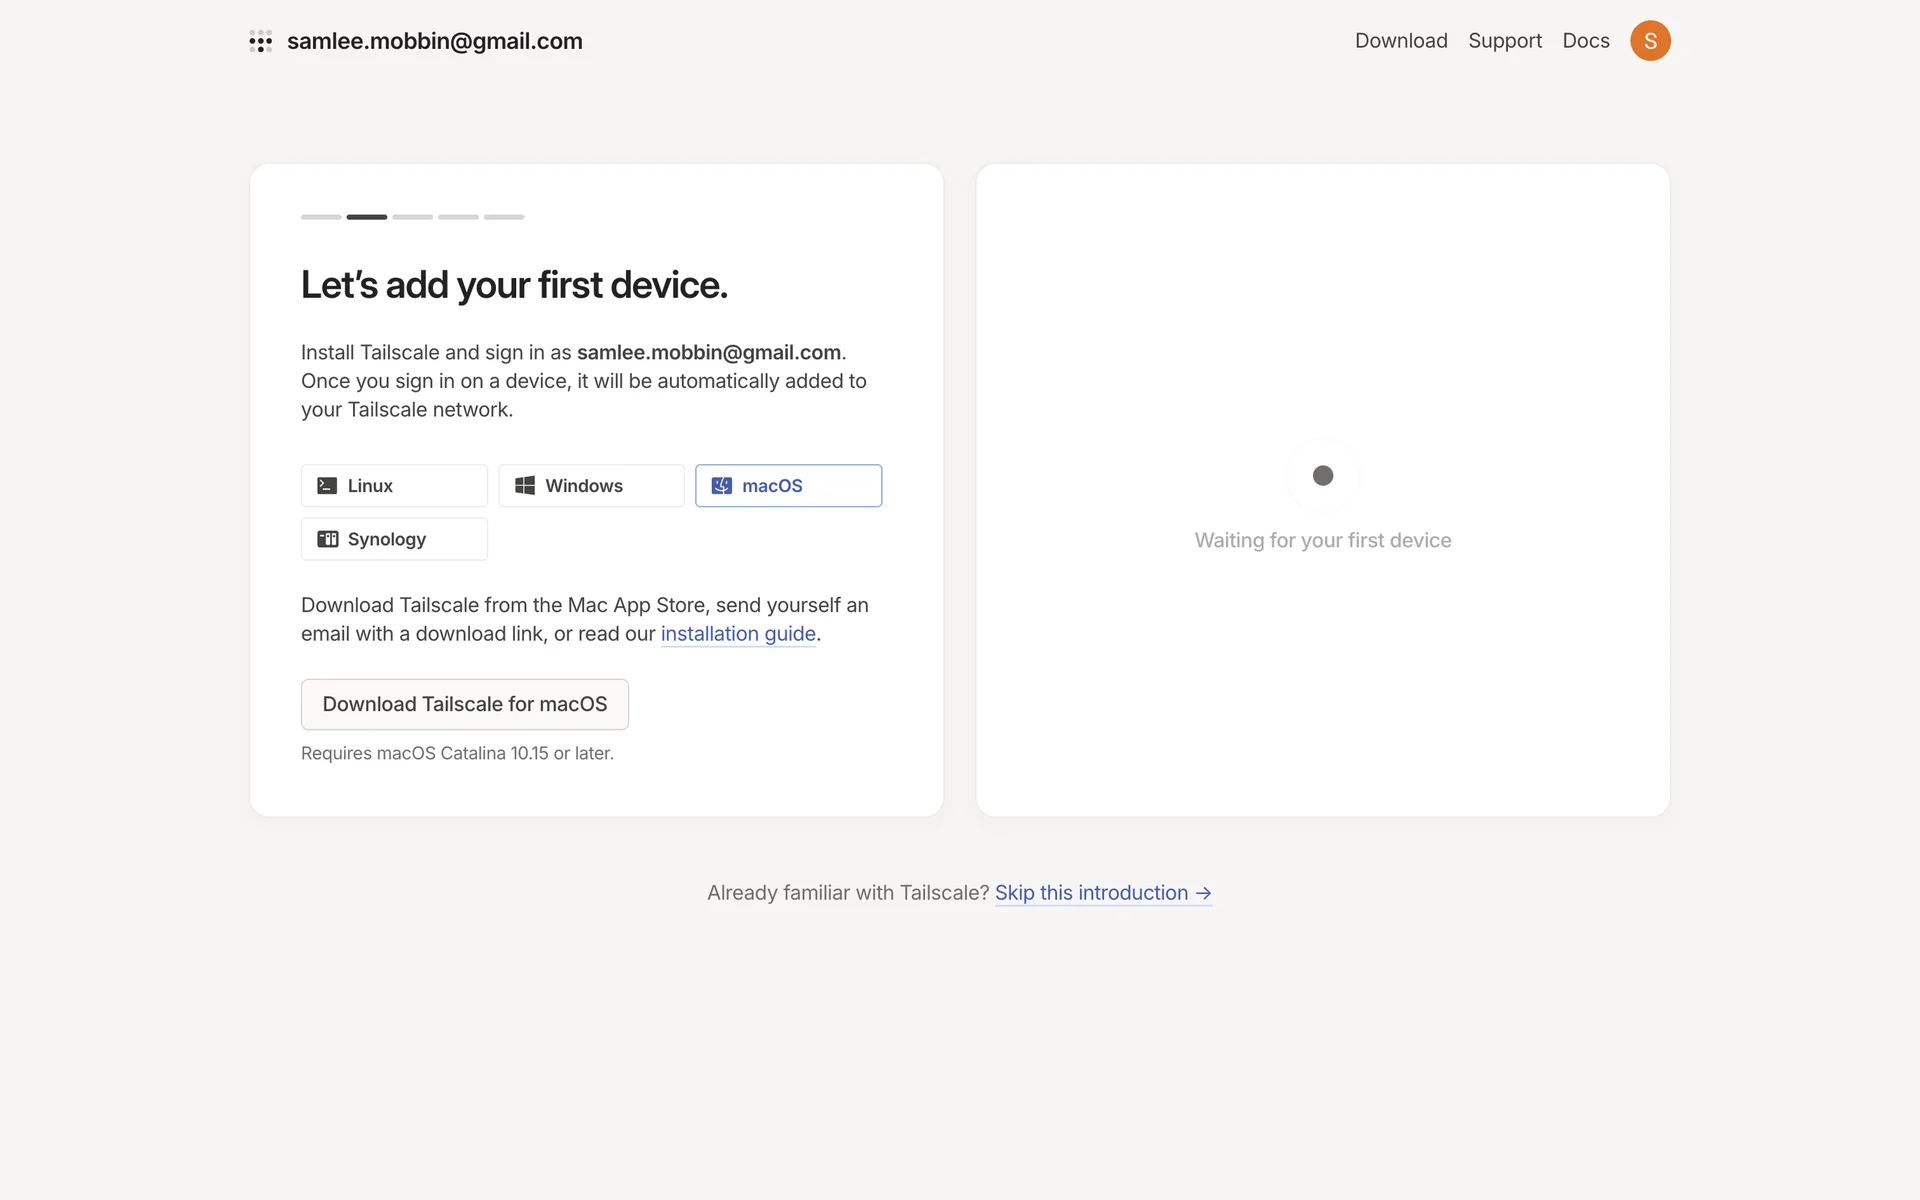The width and height of the screenshot is (1920, 1200).
Task: Open the orange S user avatar
Action: 1650,41
